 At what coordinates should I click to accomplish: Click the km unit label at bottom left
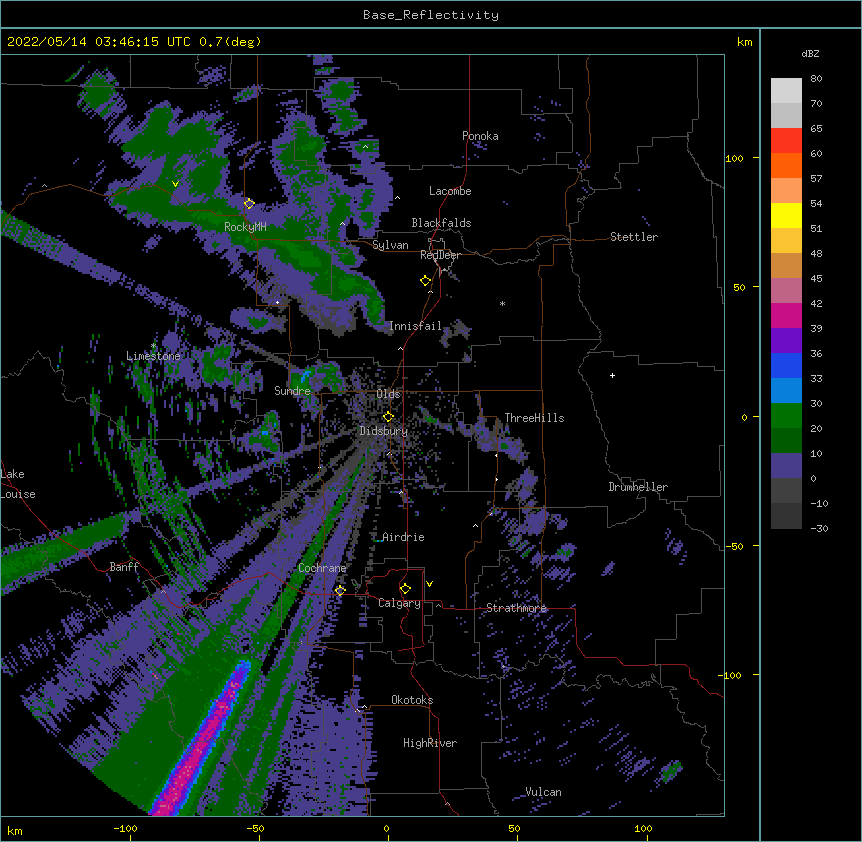(x=15, y=831)
